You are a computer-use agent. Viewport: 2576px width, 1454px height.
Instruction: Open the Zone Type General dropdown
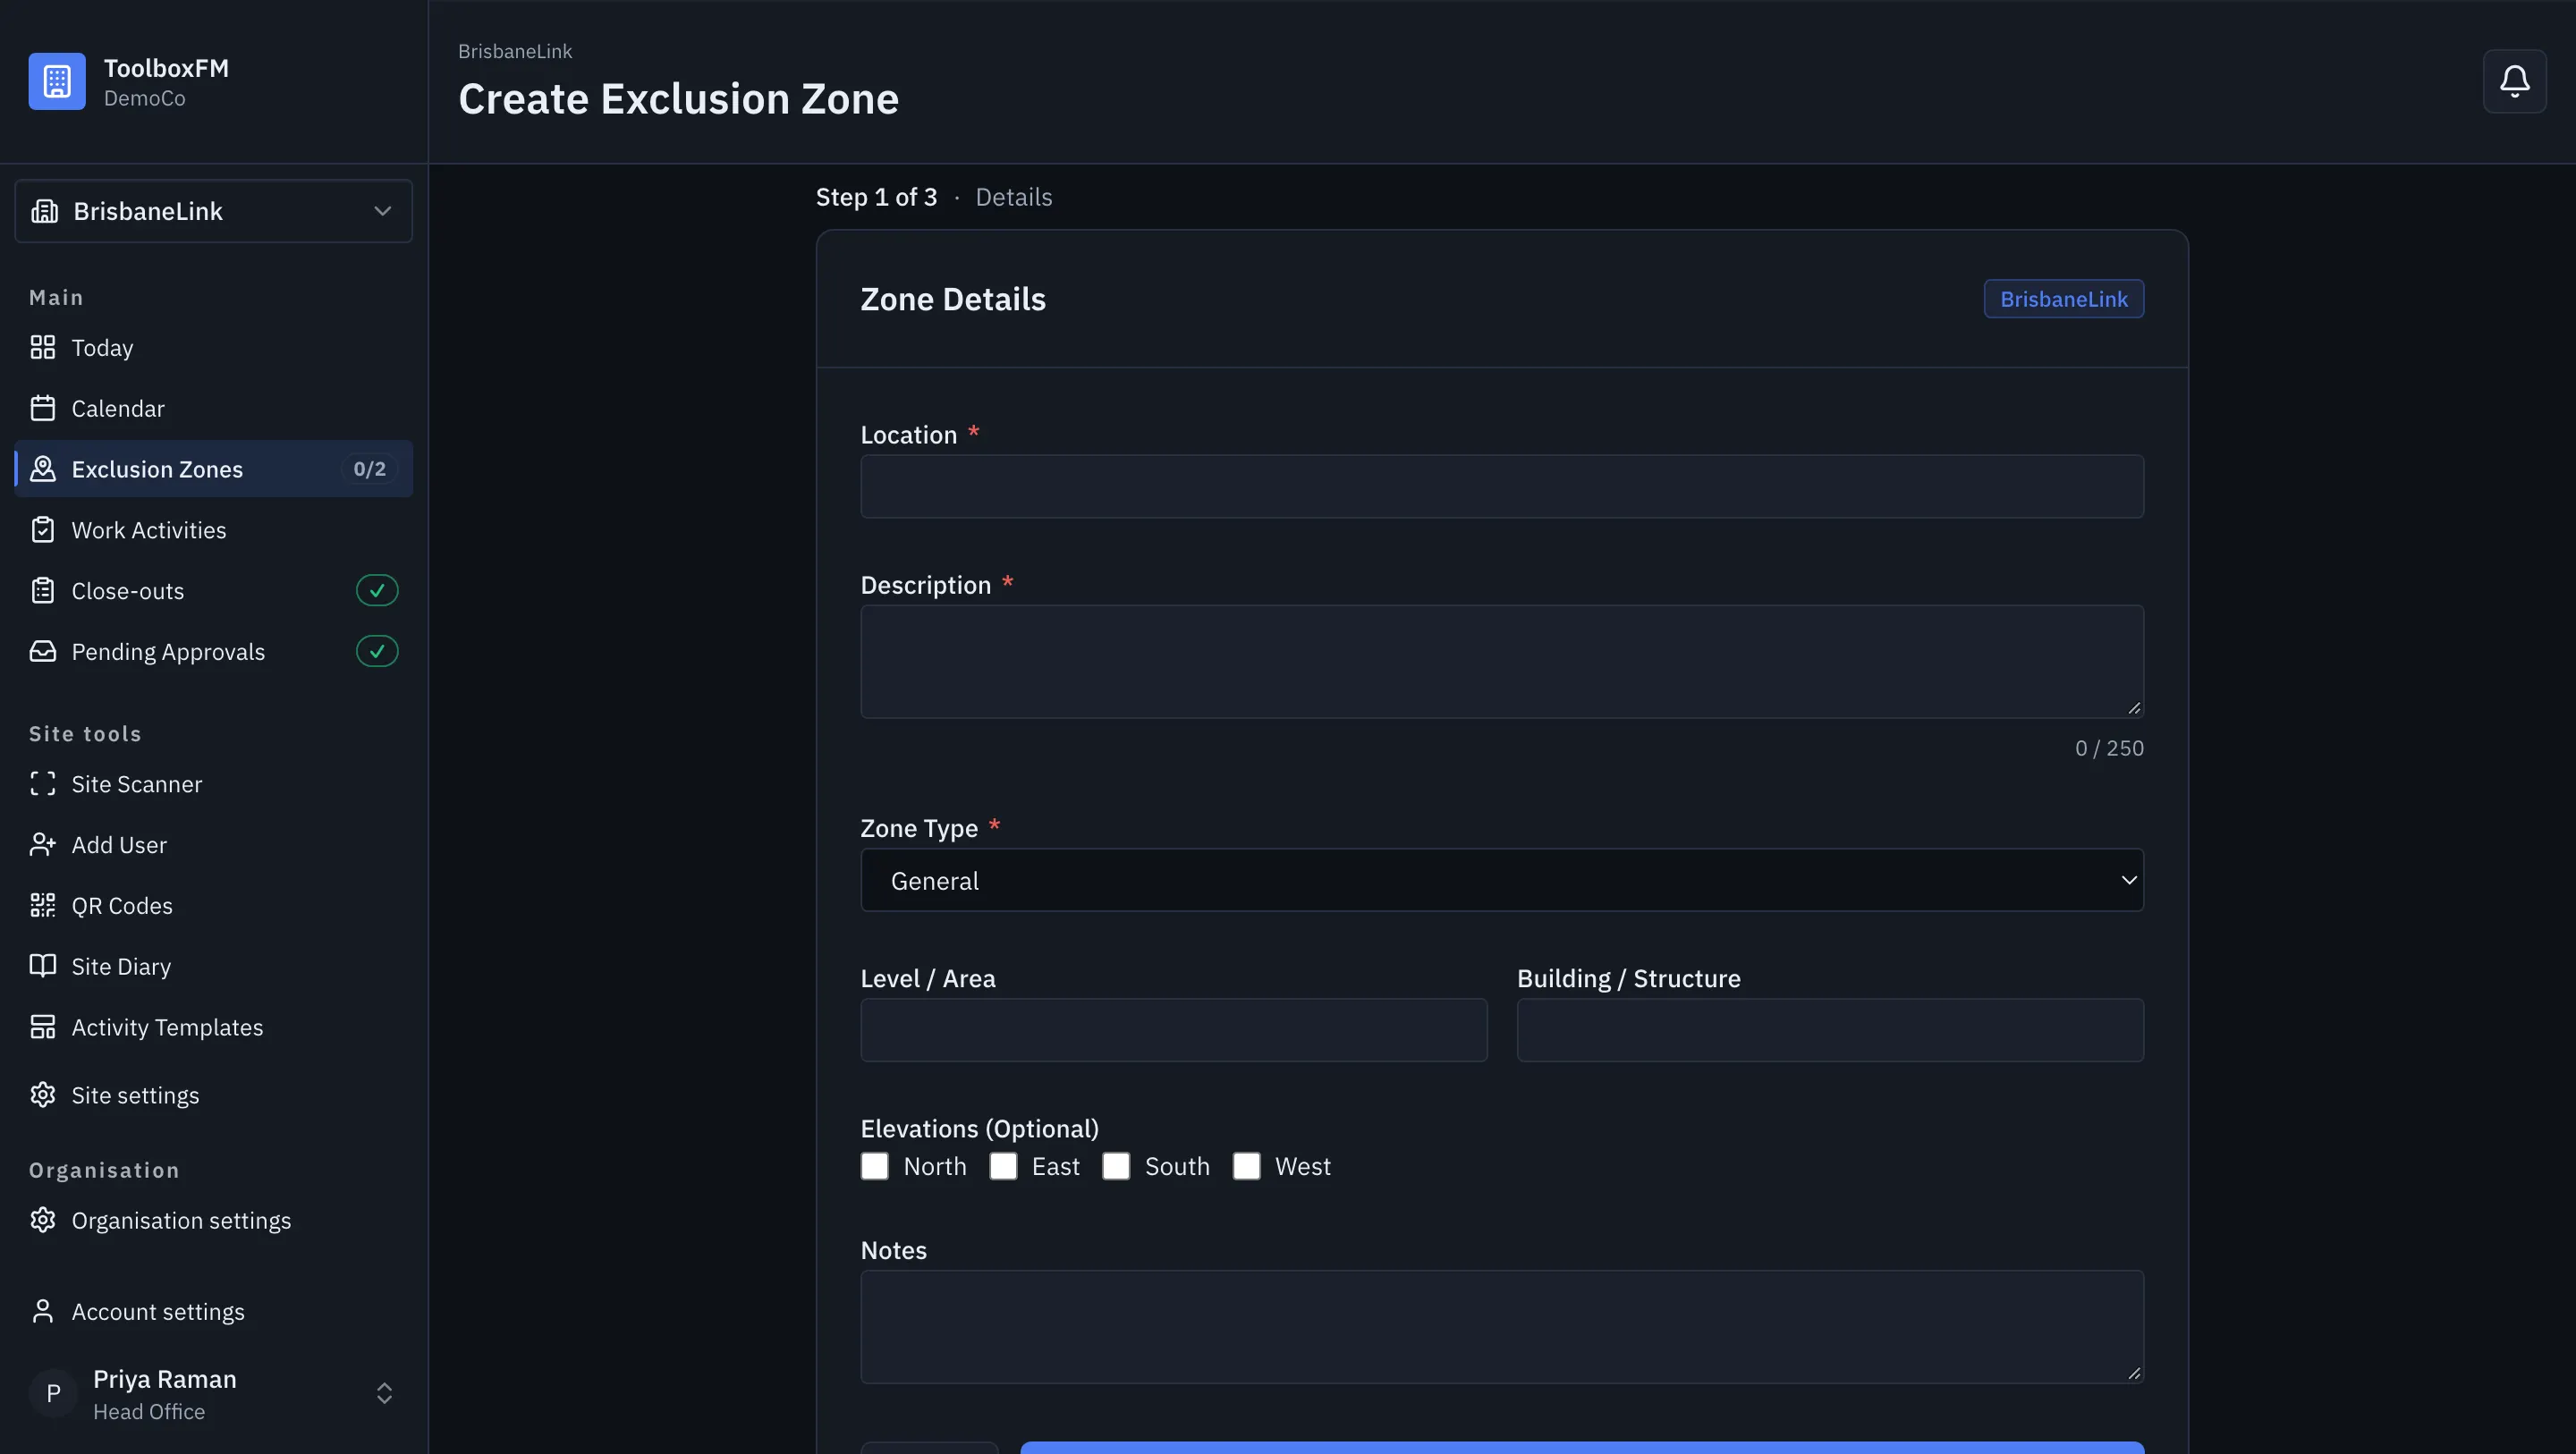(x=1502, y=880)
